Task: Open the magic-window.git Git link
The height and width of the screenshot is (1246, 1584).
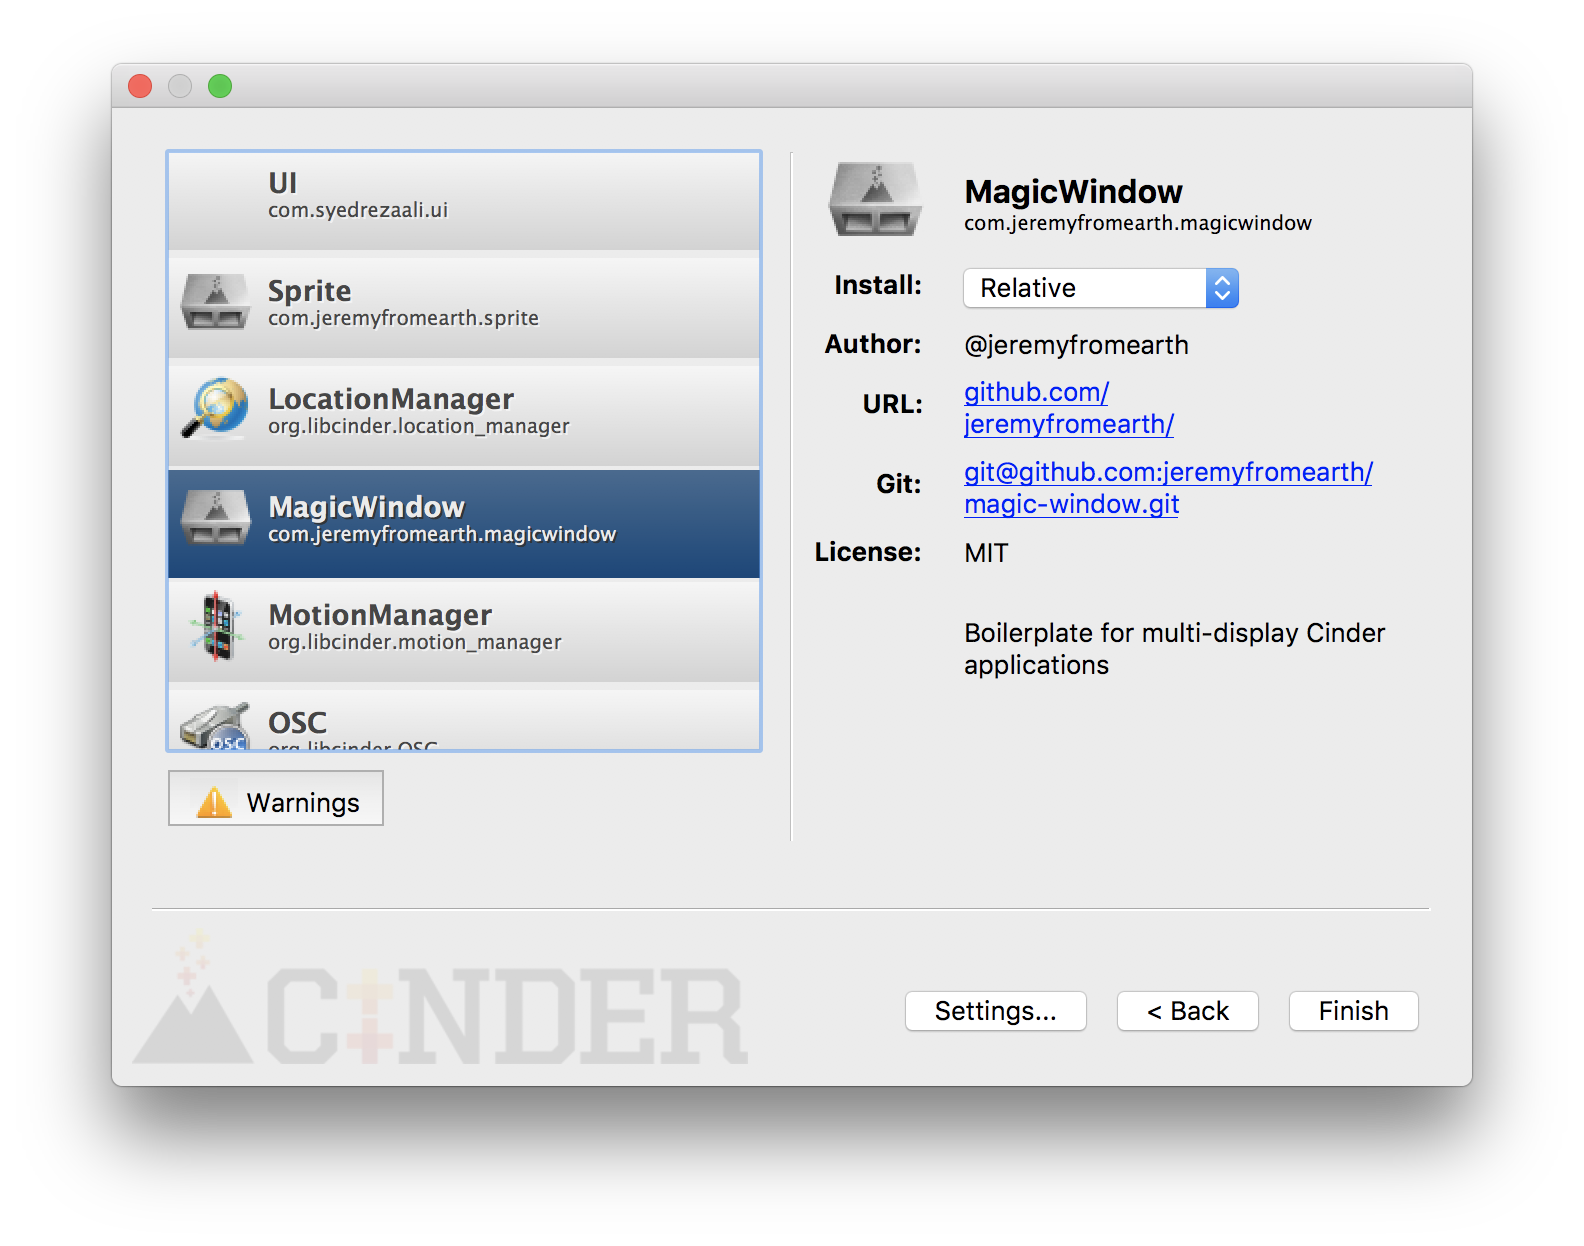Action: 1168,488
